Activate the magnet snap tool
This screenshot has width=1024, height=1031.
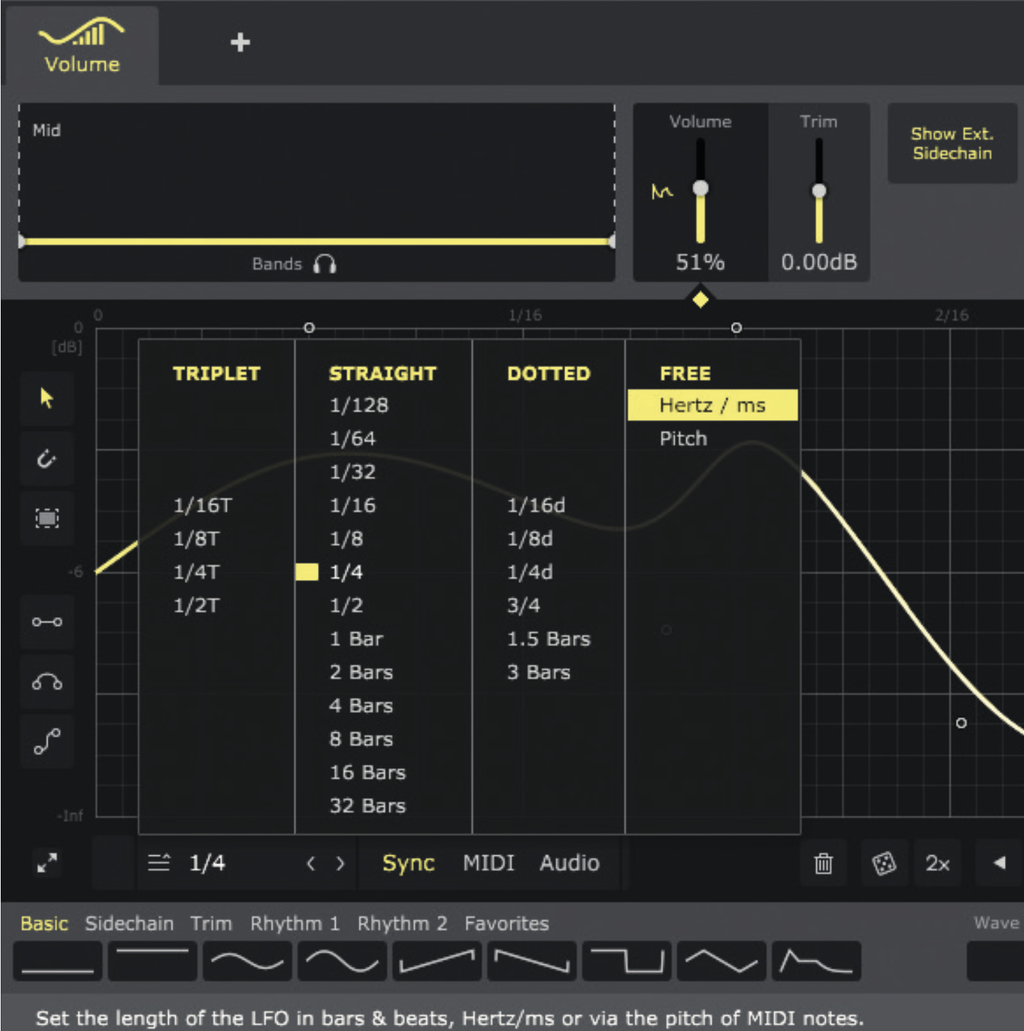[x=47, y=458]
